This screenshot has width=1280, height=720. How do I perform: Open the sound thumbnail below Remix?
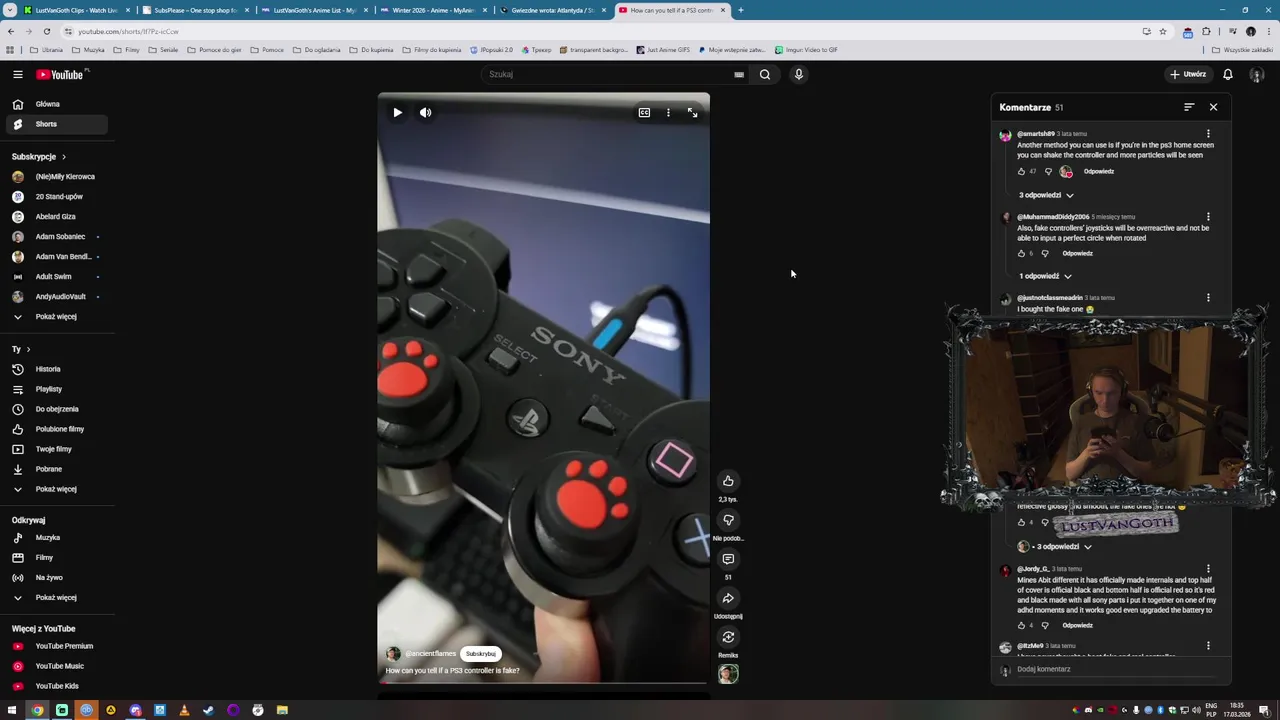[x=728, y=674]
